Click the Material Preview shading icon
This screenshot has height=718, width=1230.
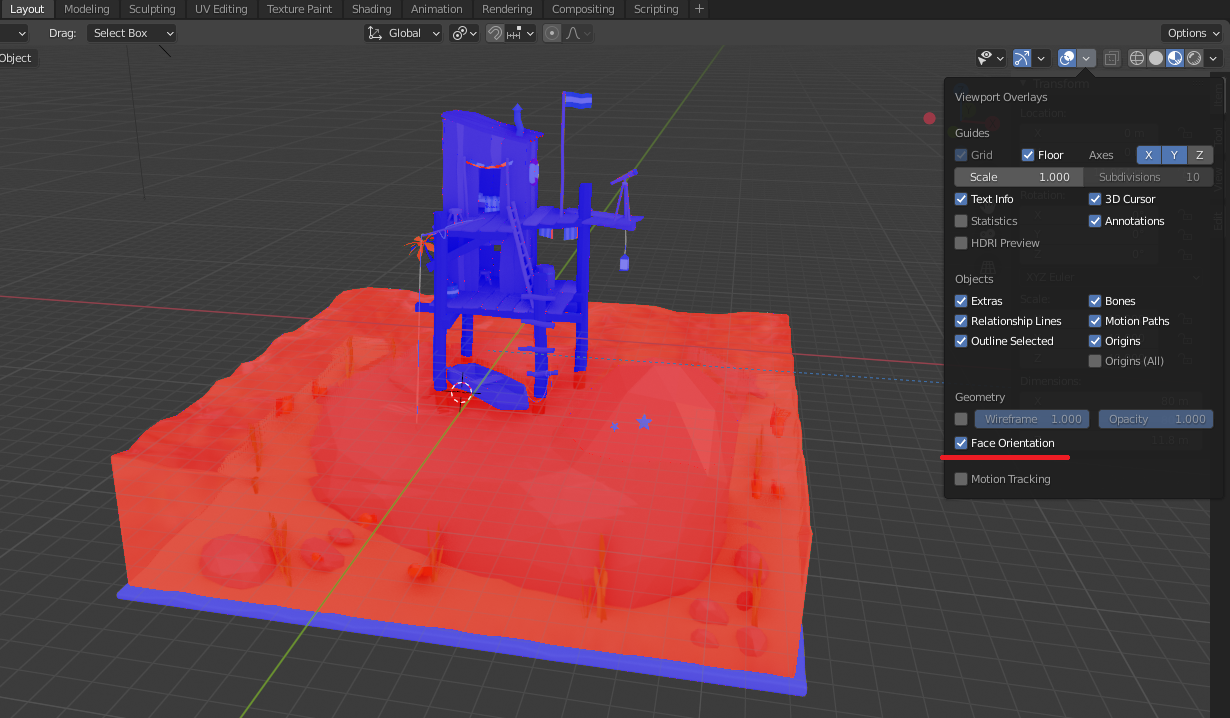[1174, 57]
